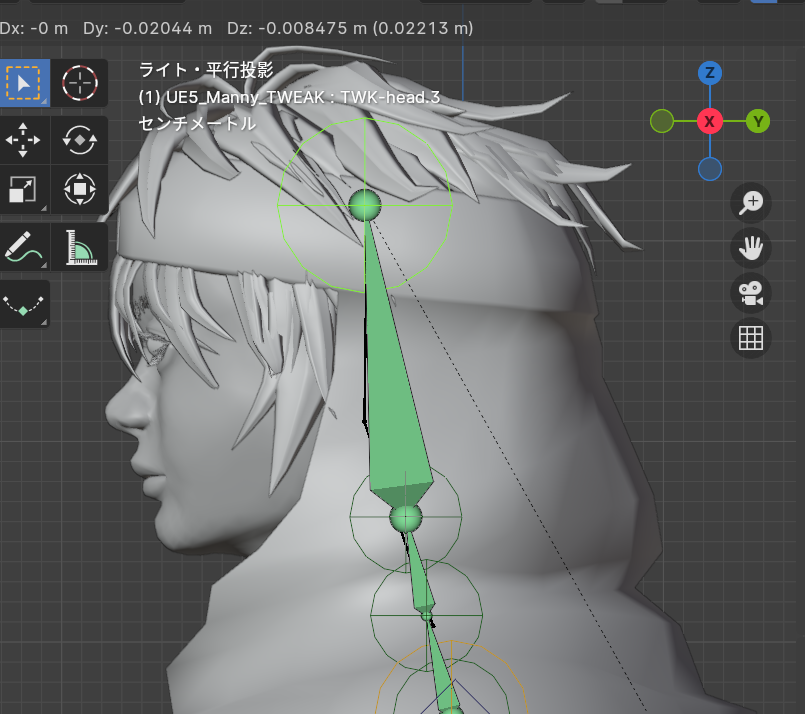Viewport: 805px width, 714px height.
Task: Click the zoom magnifier viewport button
Action: click(x=751, y=203)
